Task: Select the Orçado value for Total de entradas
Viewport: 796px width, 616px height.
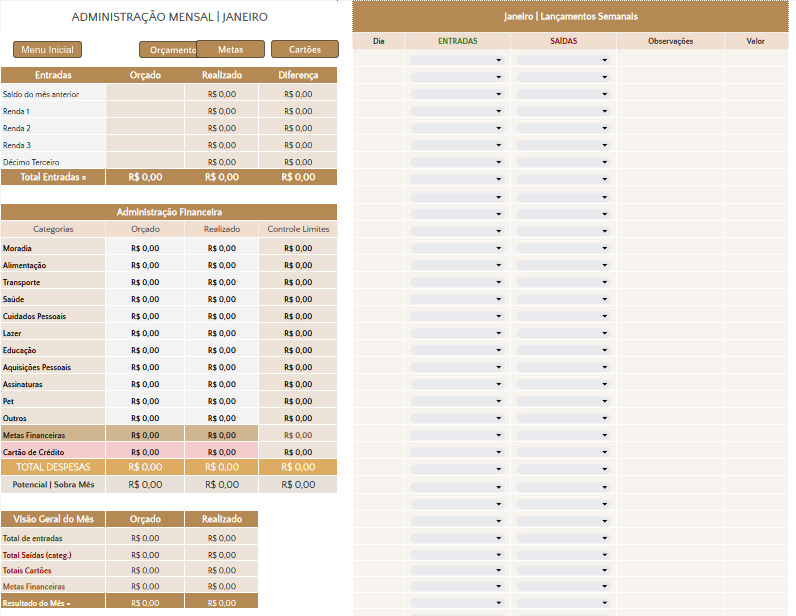Action: [145, 537]
